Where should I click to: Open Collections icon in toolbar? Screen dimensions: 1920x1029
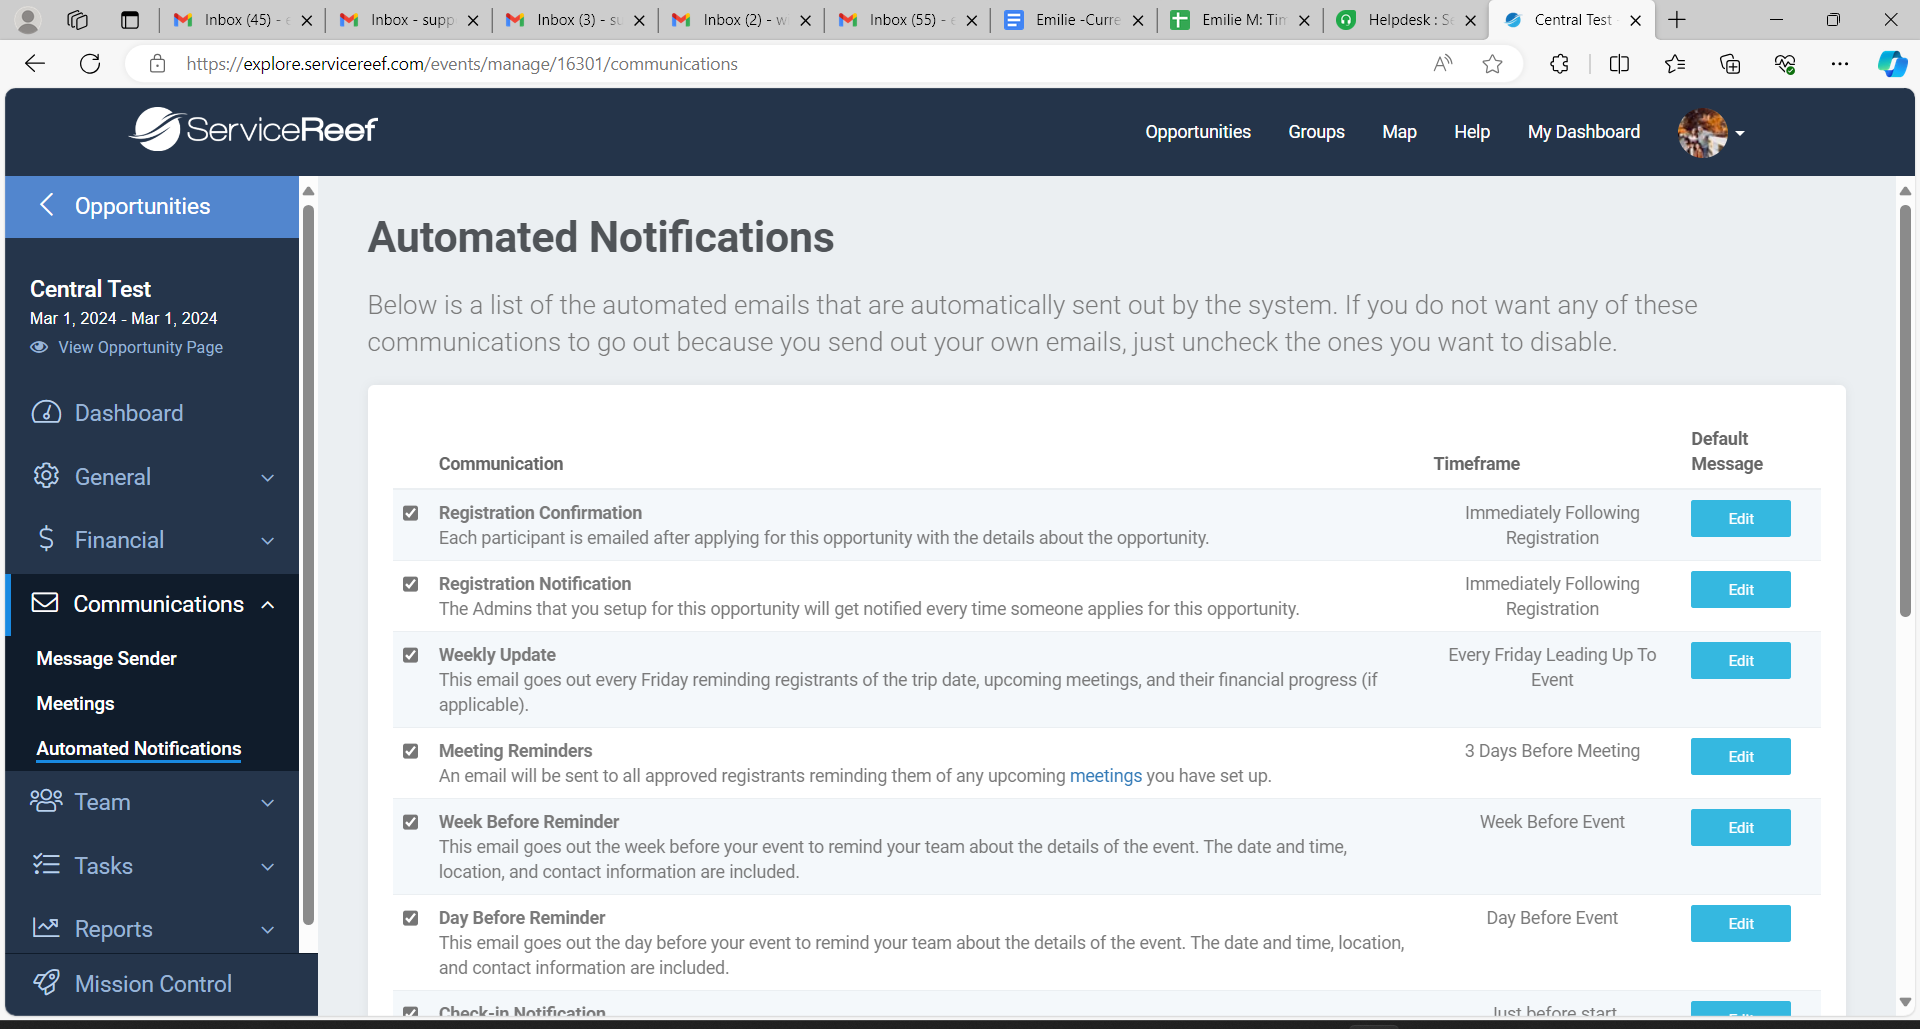click(x=1730, y=64)
